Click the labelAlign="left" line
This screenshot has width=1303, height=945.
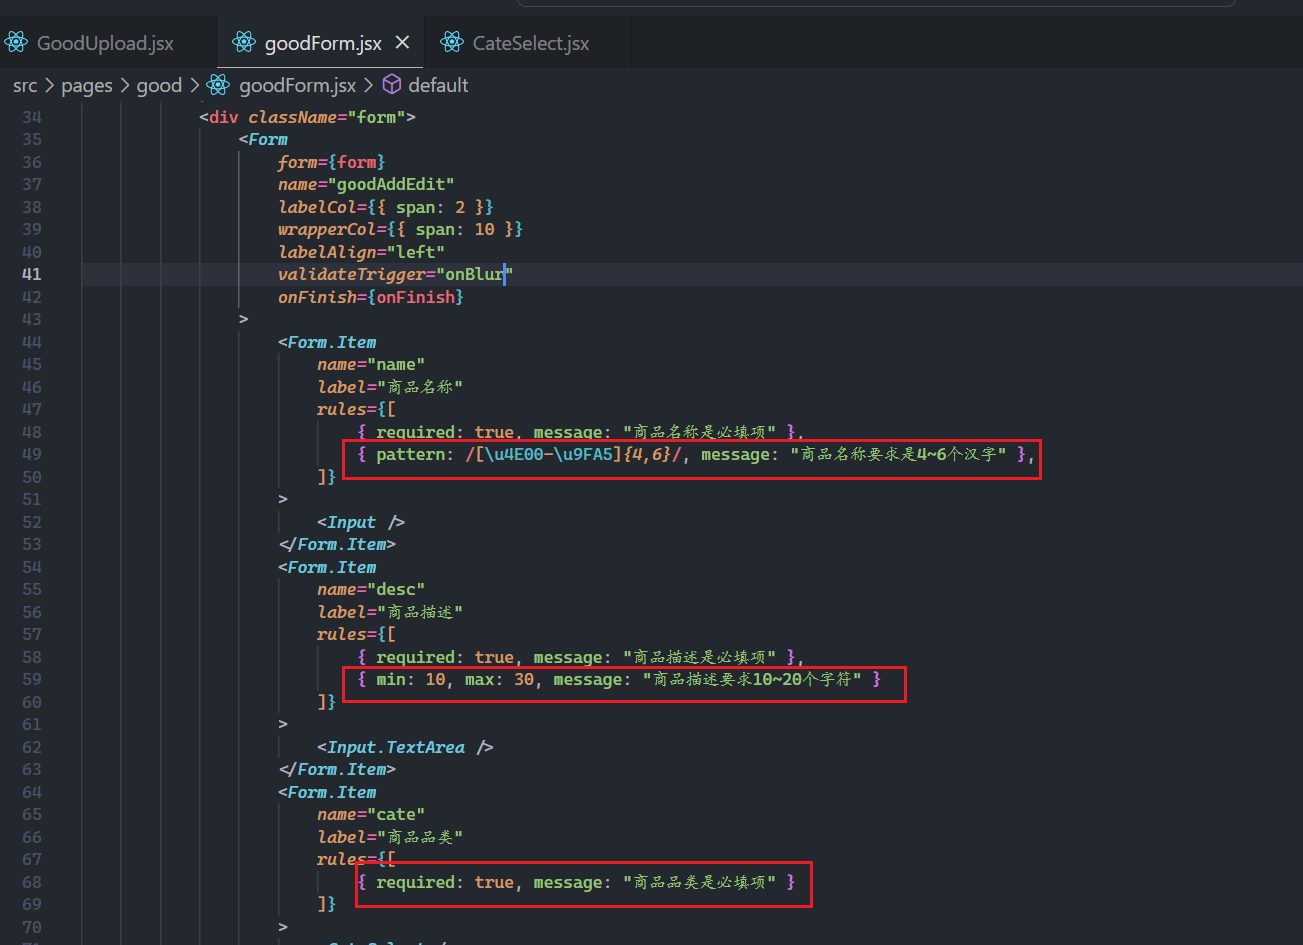[361, 252]
